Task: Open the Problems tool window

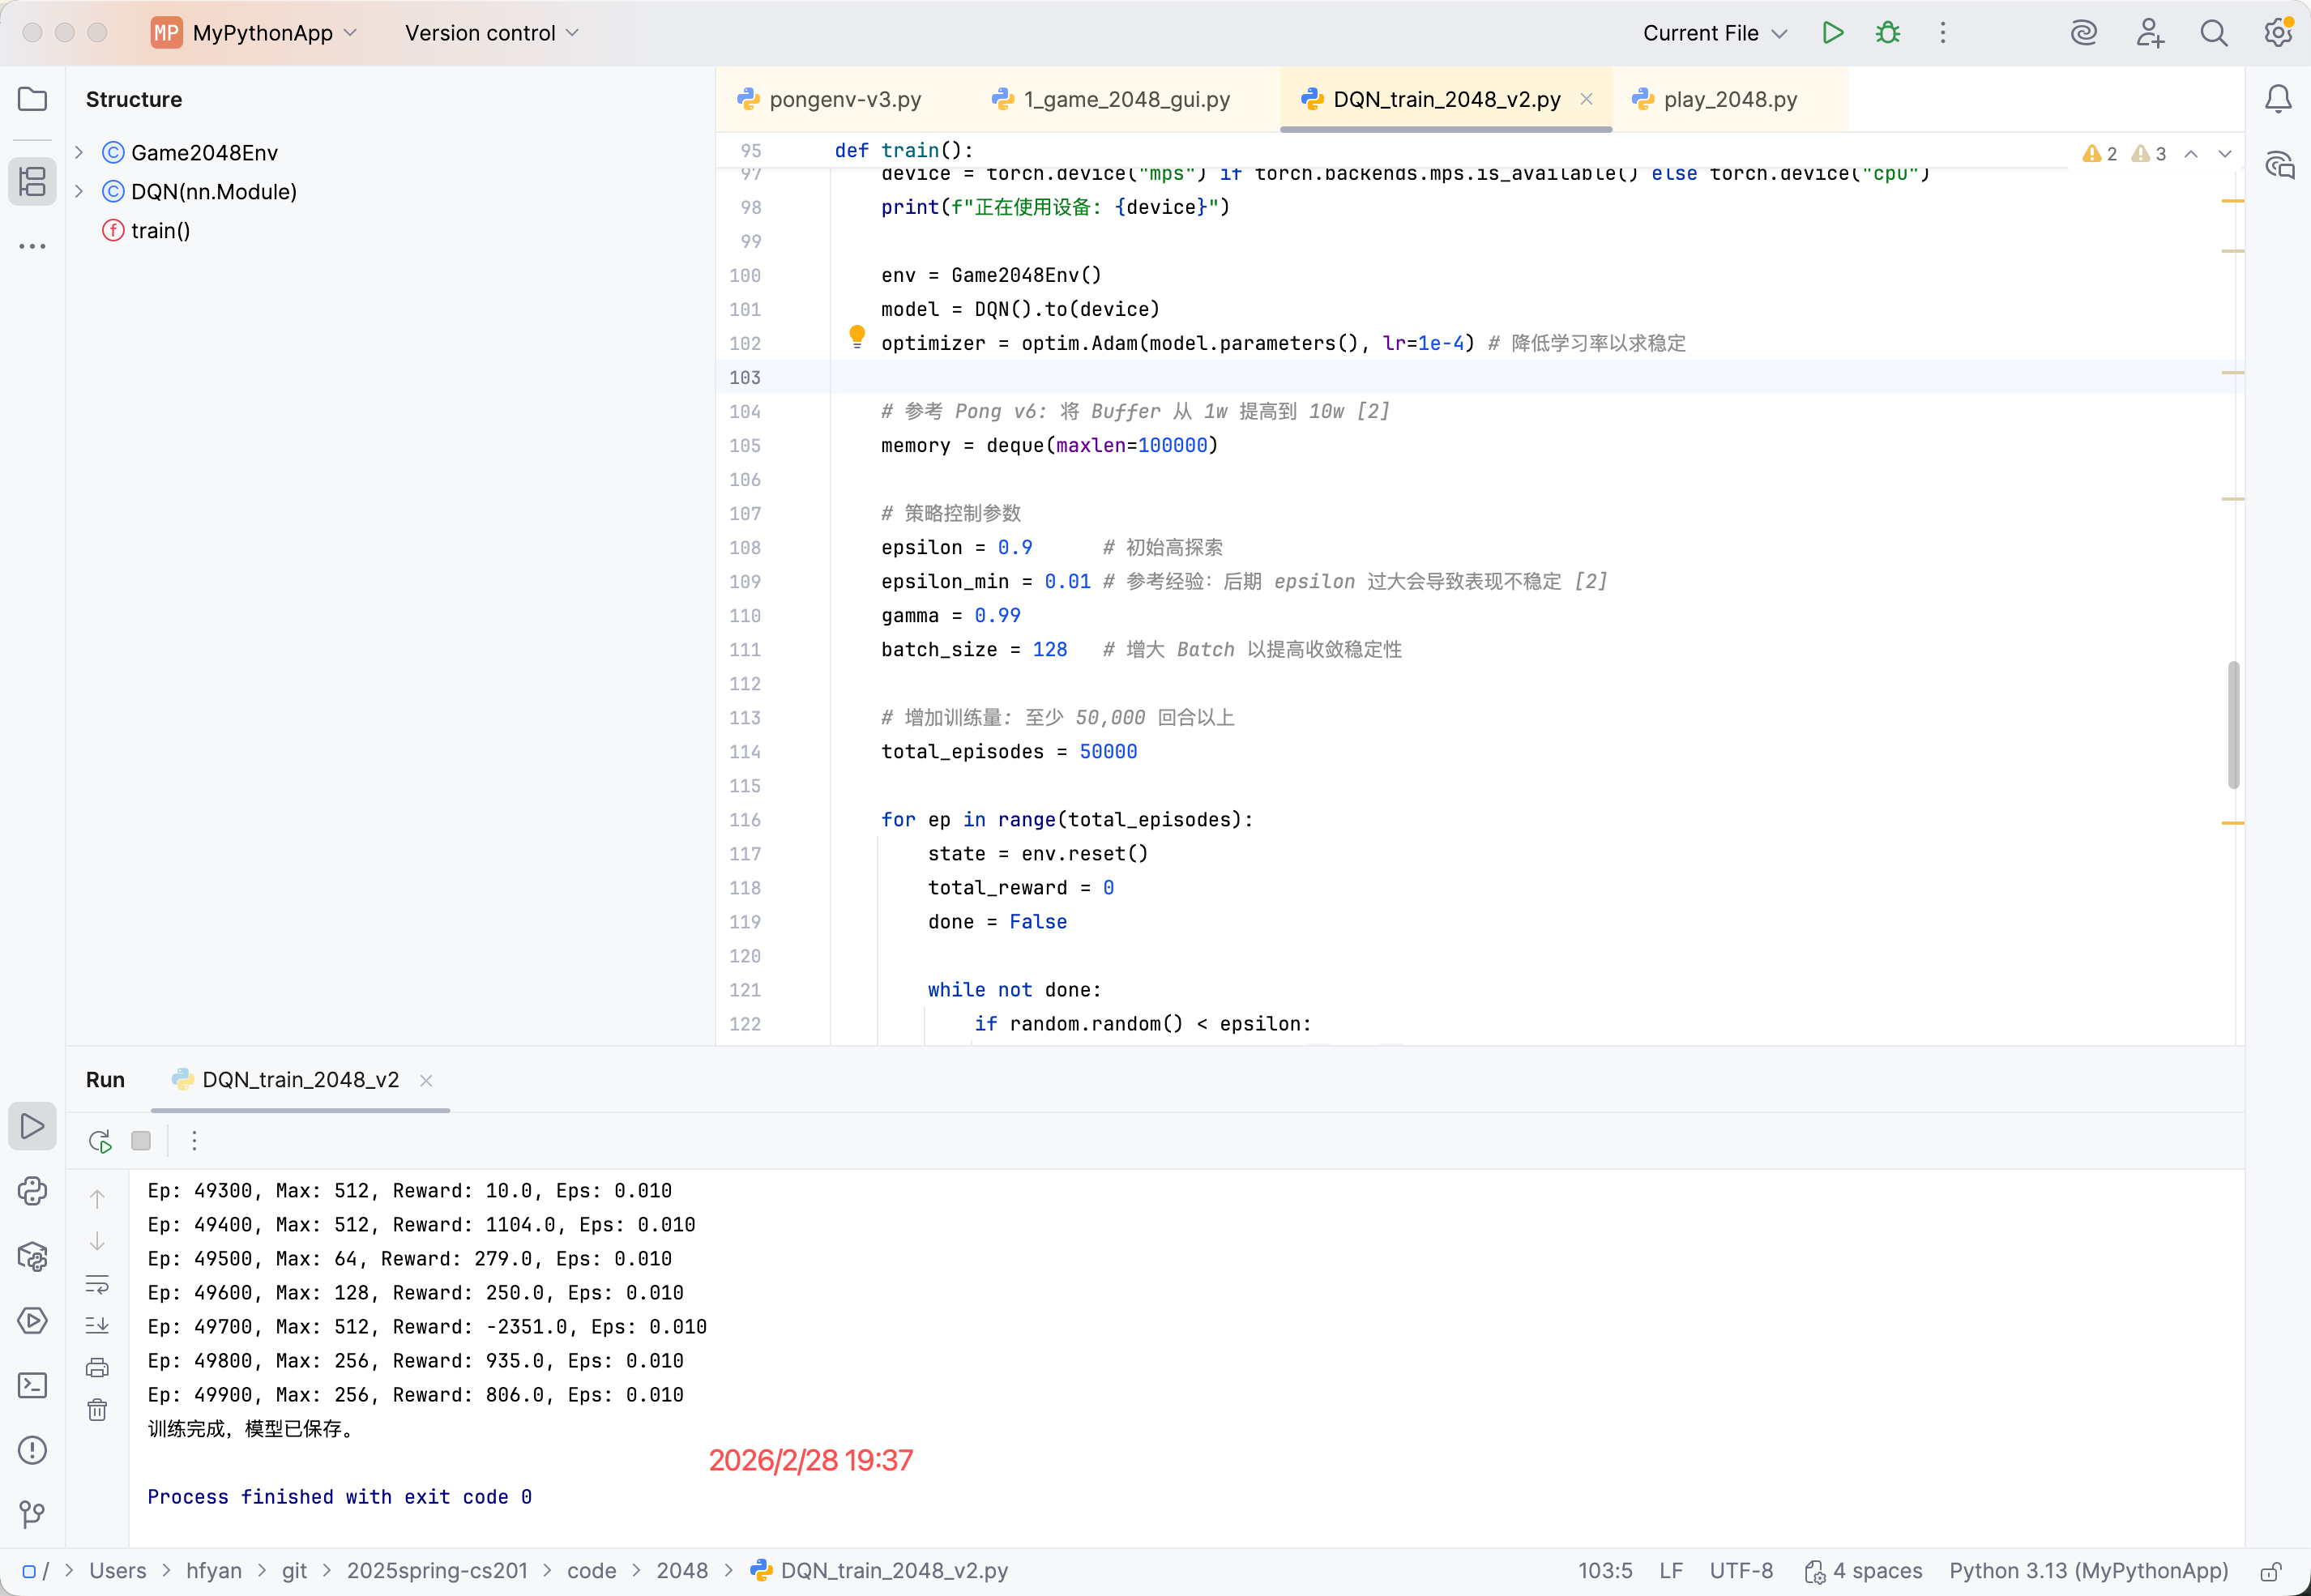Action: [x=32, y=1450]
